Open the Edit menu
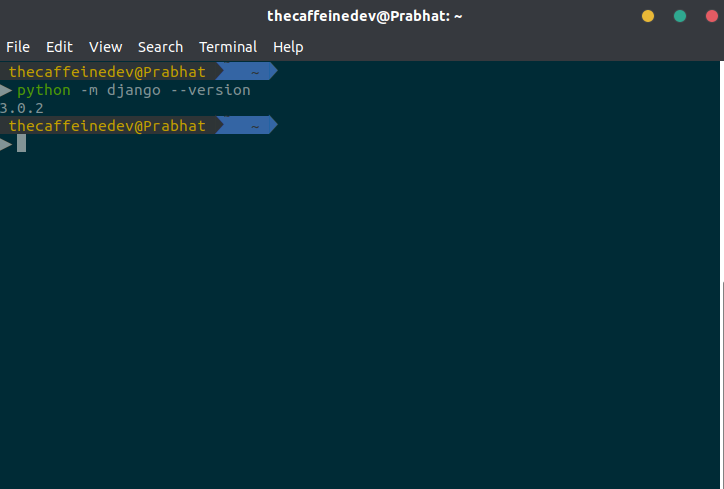 click(59, 47)
